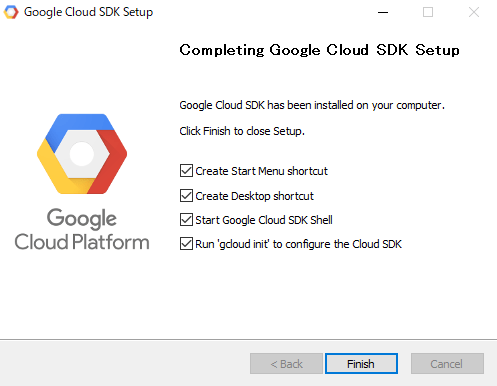Click the Google Cloud Platform hexagon logo

(82, 154)
